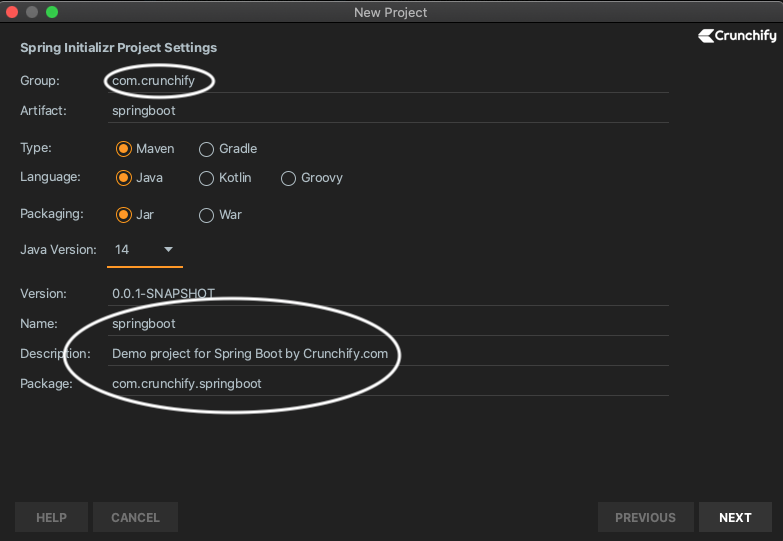Select Java language option
This screenshot has width=783, height=541.
(x=124, y=178)
